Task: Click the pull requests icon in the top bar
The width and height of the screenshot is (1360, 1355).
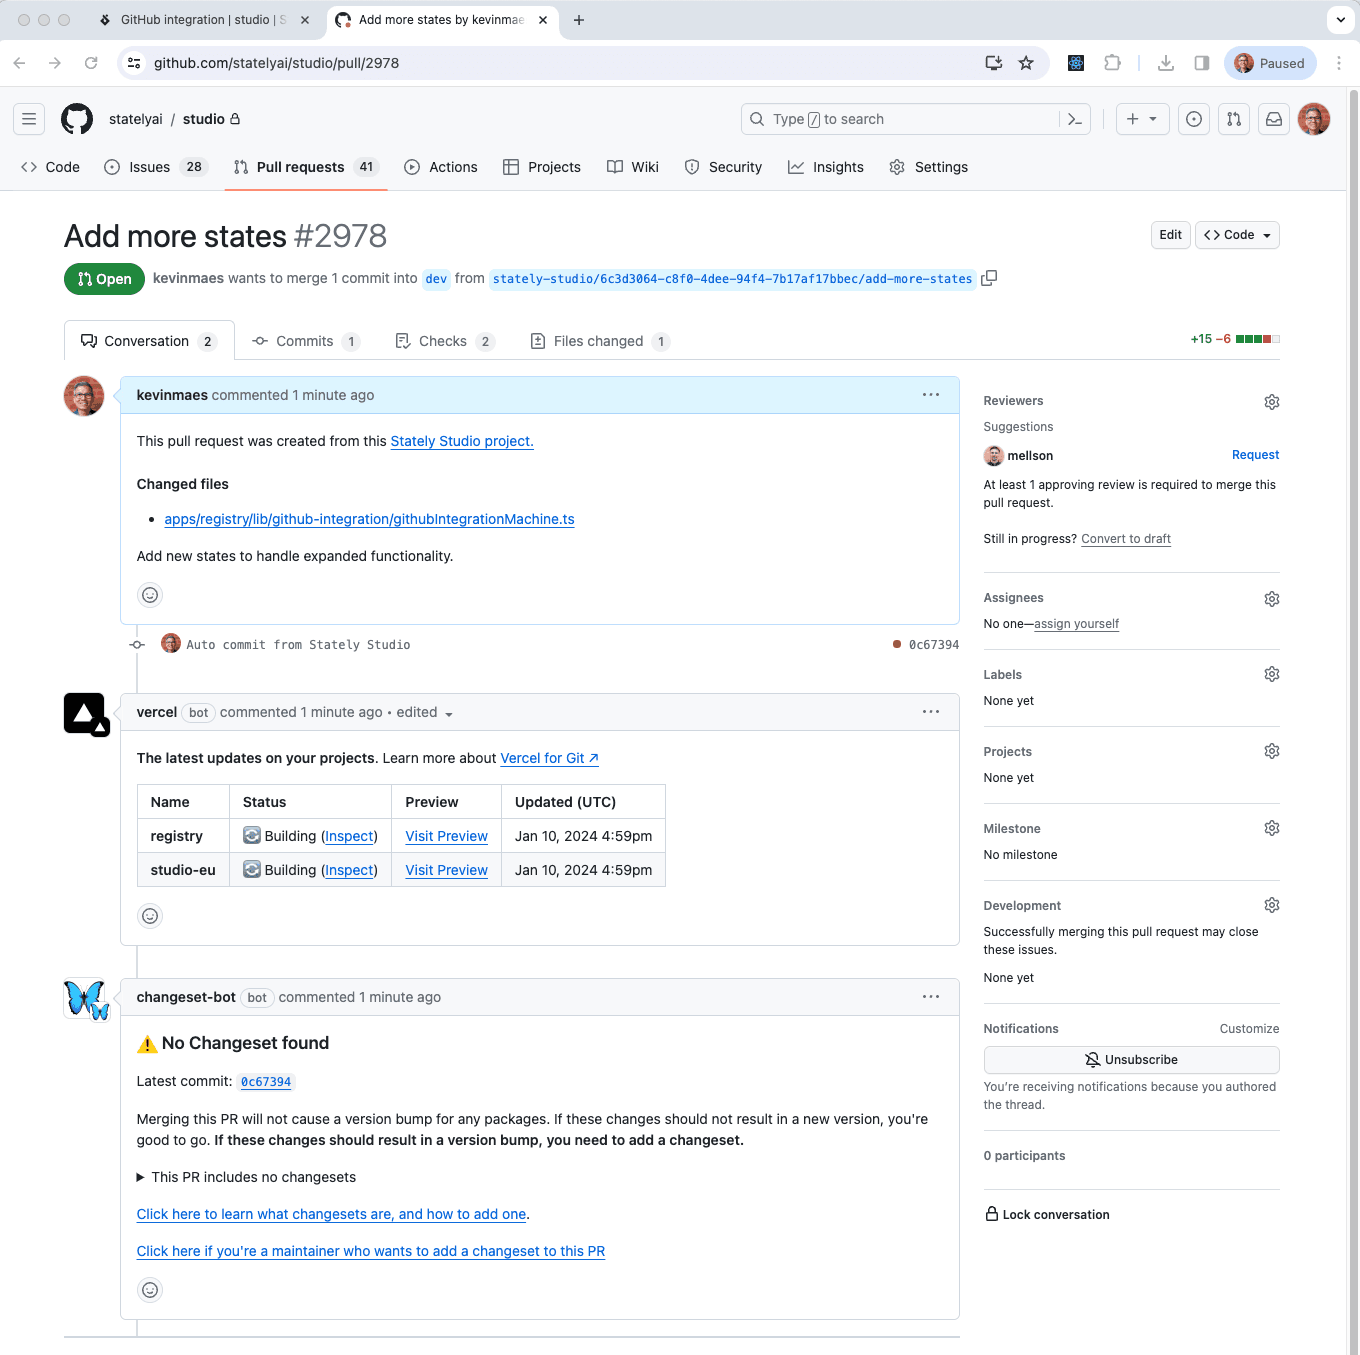Action: [x=1233, y=118]
